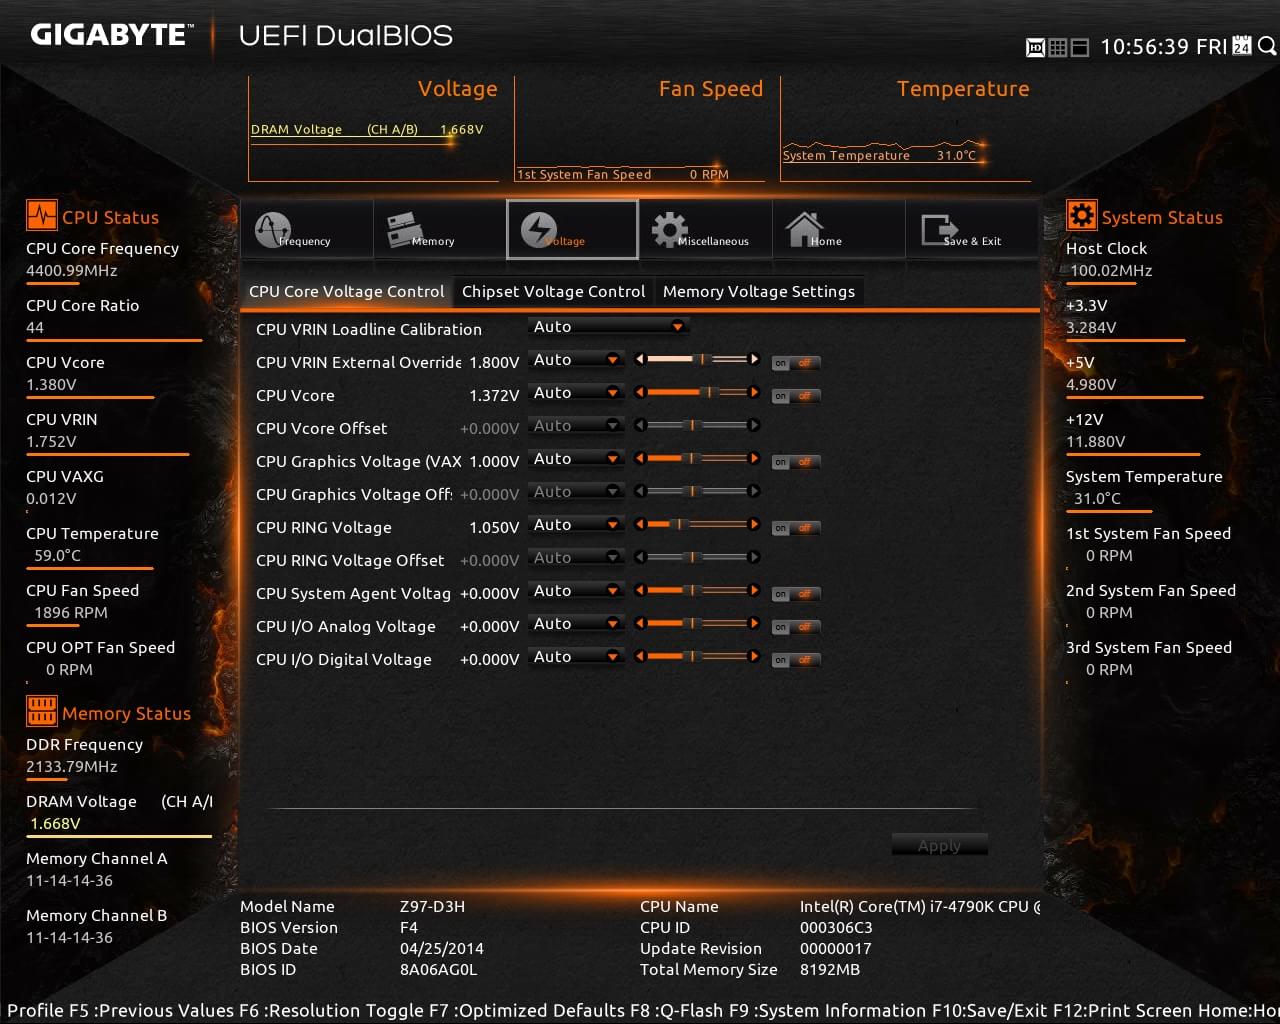
Task: Increase CPU I/O Digital Voltage right arrow
Action: coord(754,656)
